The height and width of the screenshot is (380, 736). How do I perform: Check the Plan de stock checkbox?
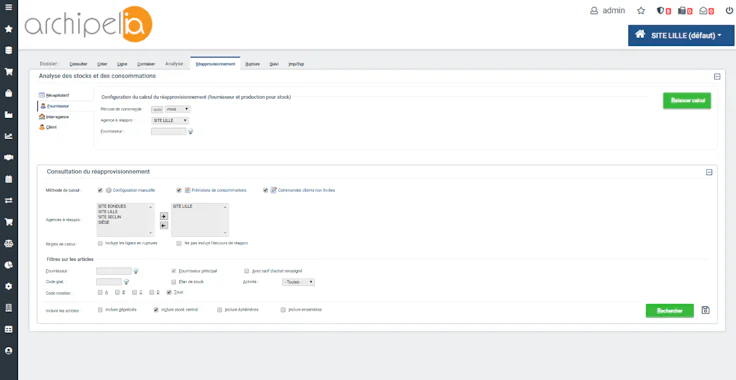pos(174,282)
